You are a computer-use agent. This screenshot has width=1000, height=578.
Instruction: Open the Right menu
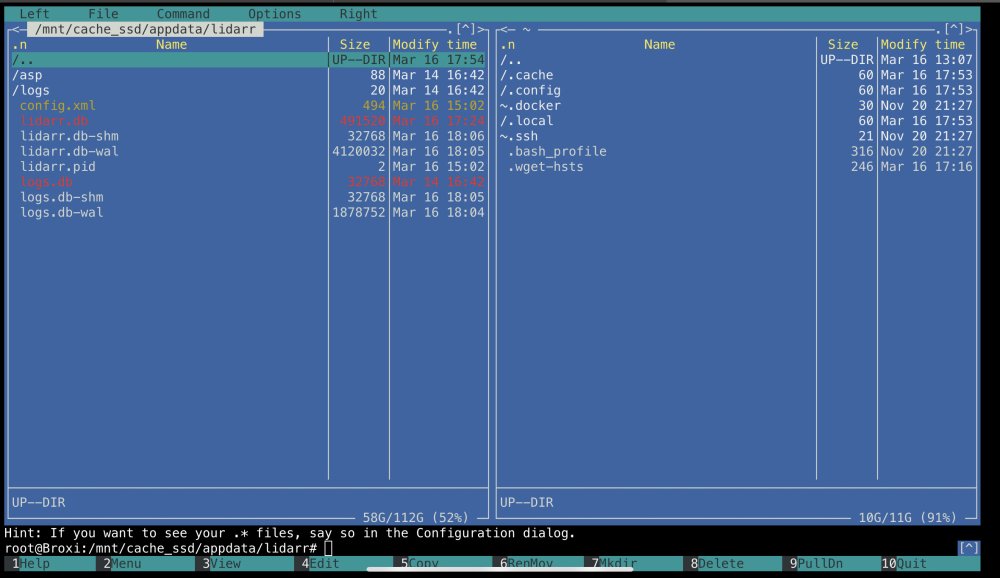pos(358,14)
